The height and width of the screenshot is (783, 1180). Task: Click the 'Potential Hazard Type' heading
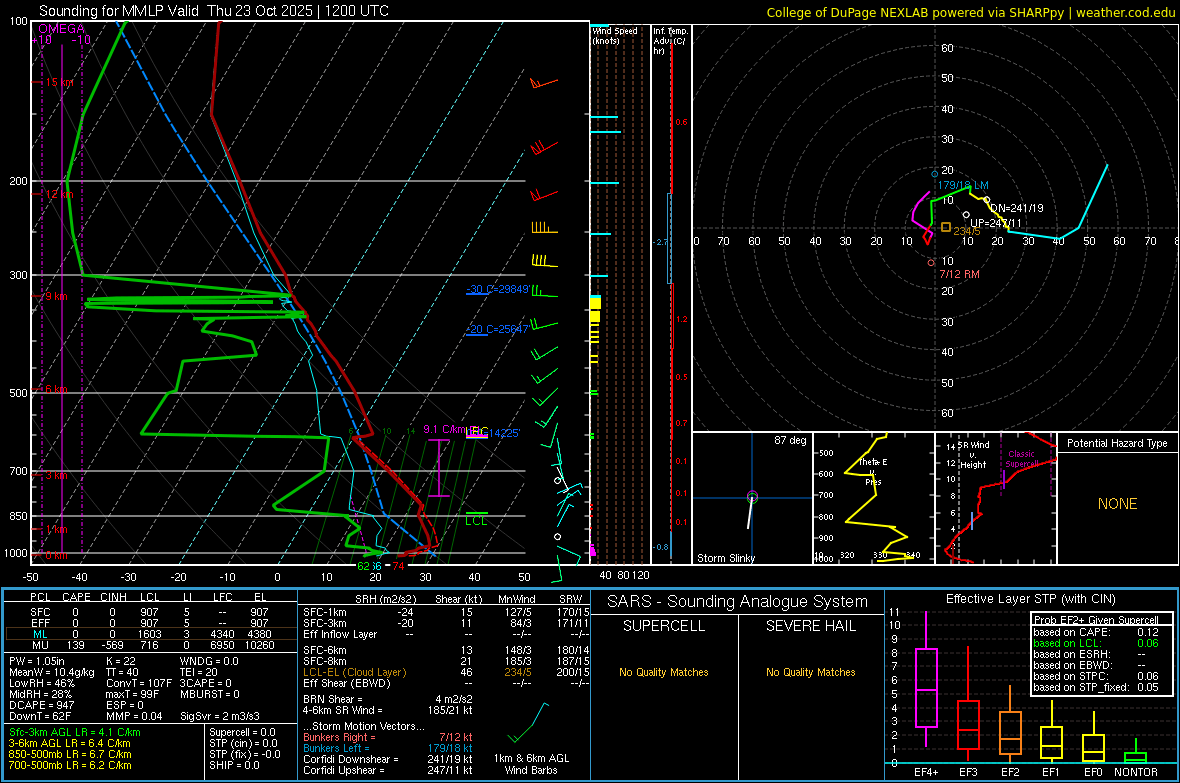point(1117,443)
